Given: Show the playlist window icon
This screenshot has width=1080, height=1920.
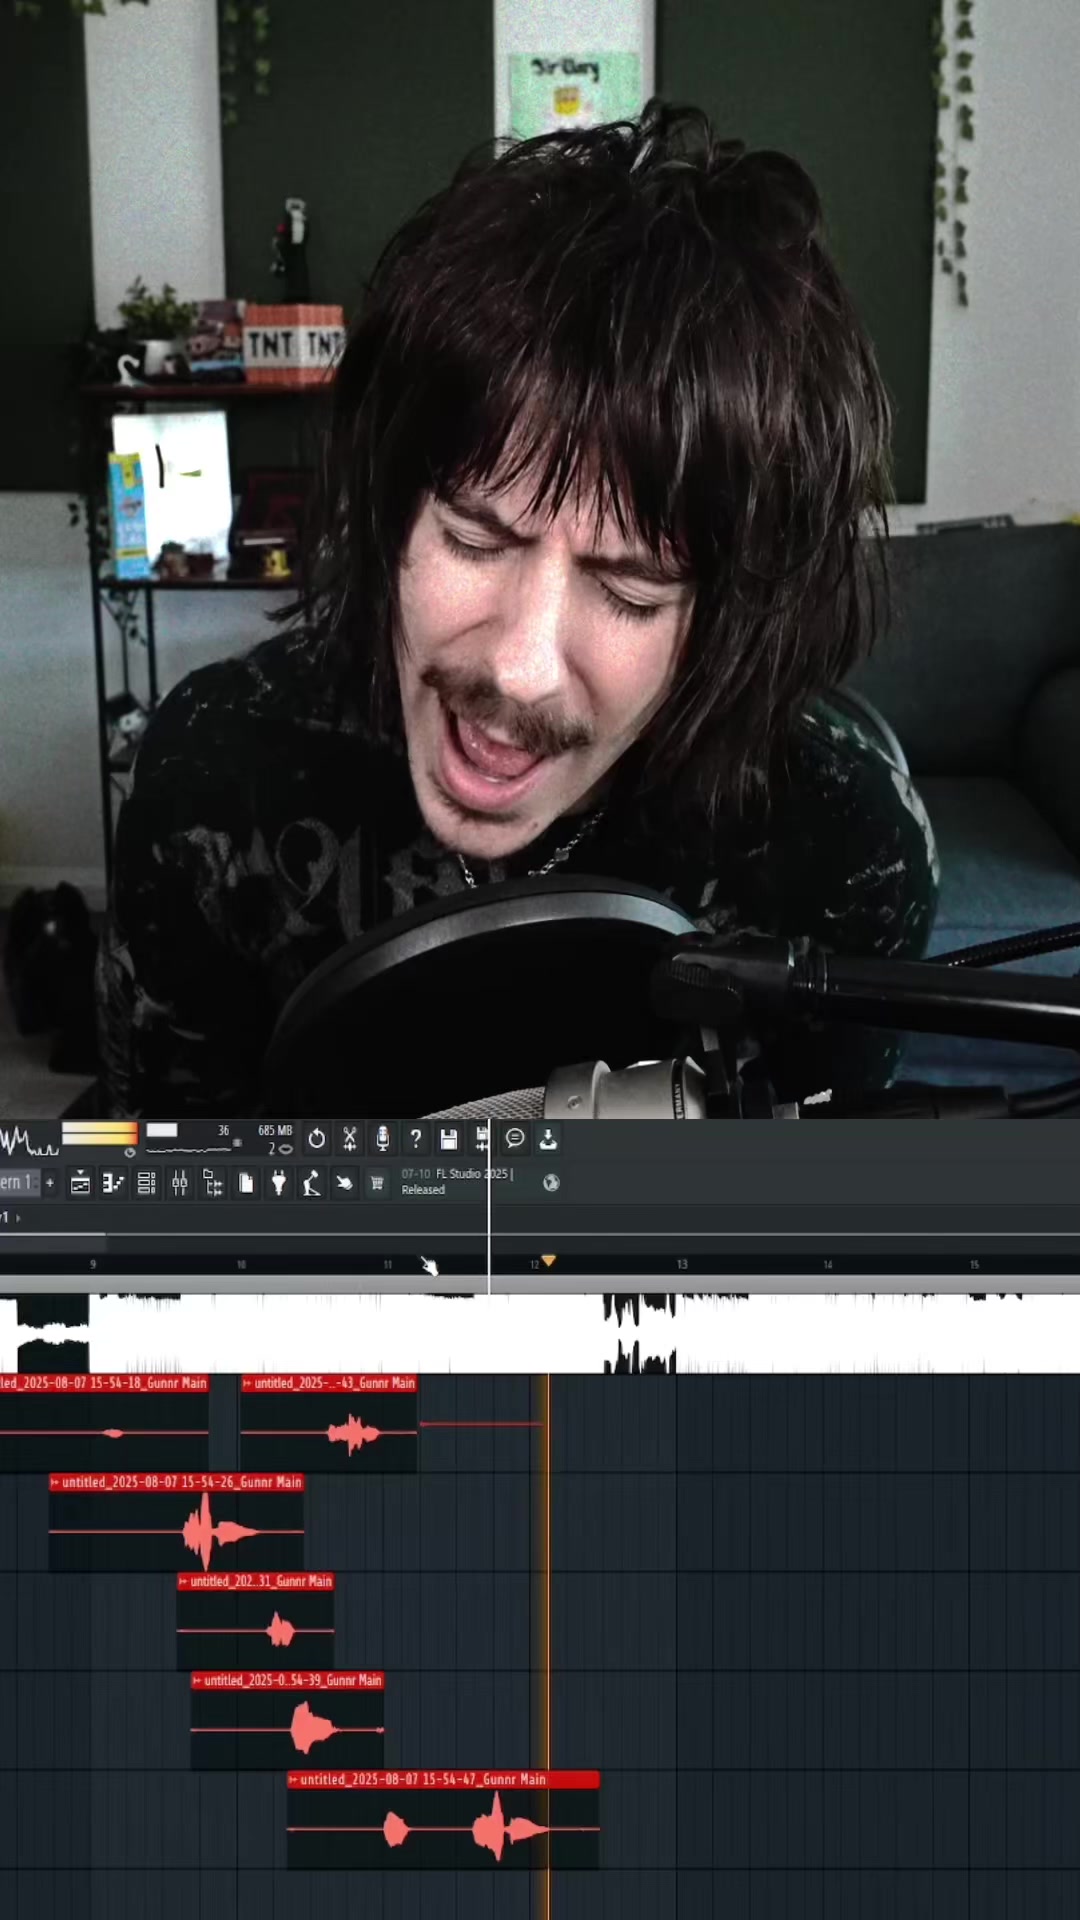Looking at the screenshot, I should pos(80,1184).
